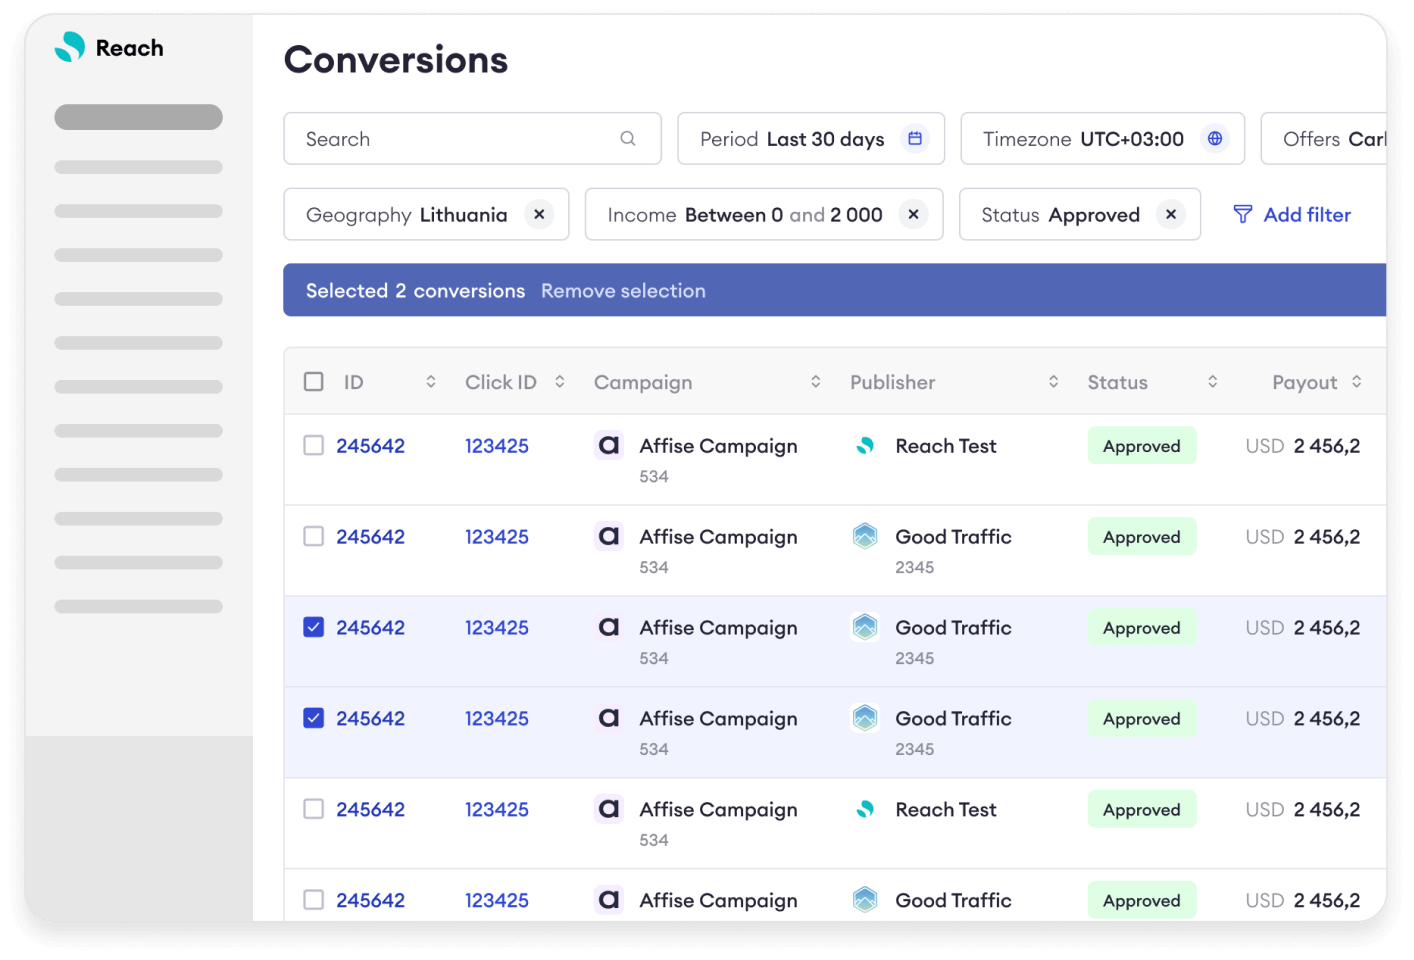Sort by Campaign column arrows
The width and height of the screenshot is (1414, 960).
pos(816,382)
